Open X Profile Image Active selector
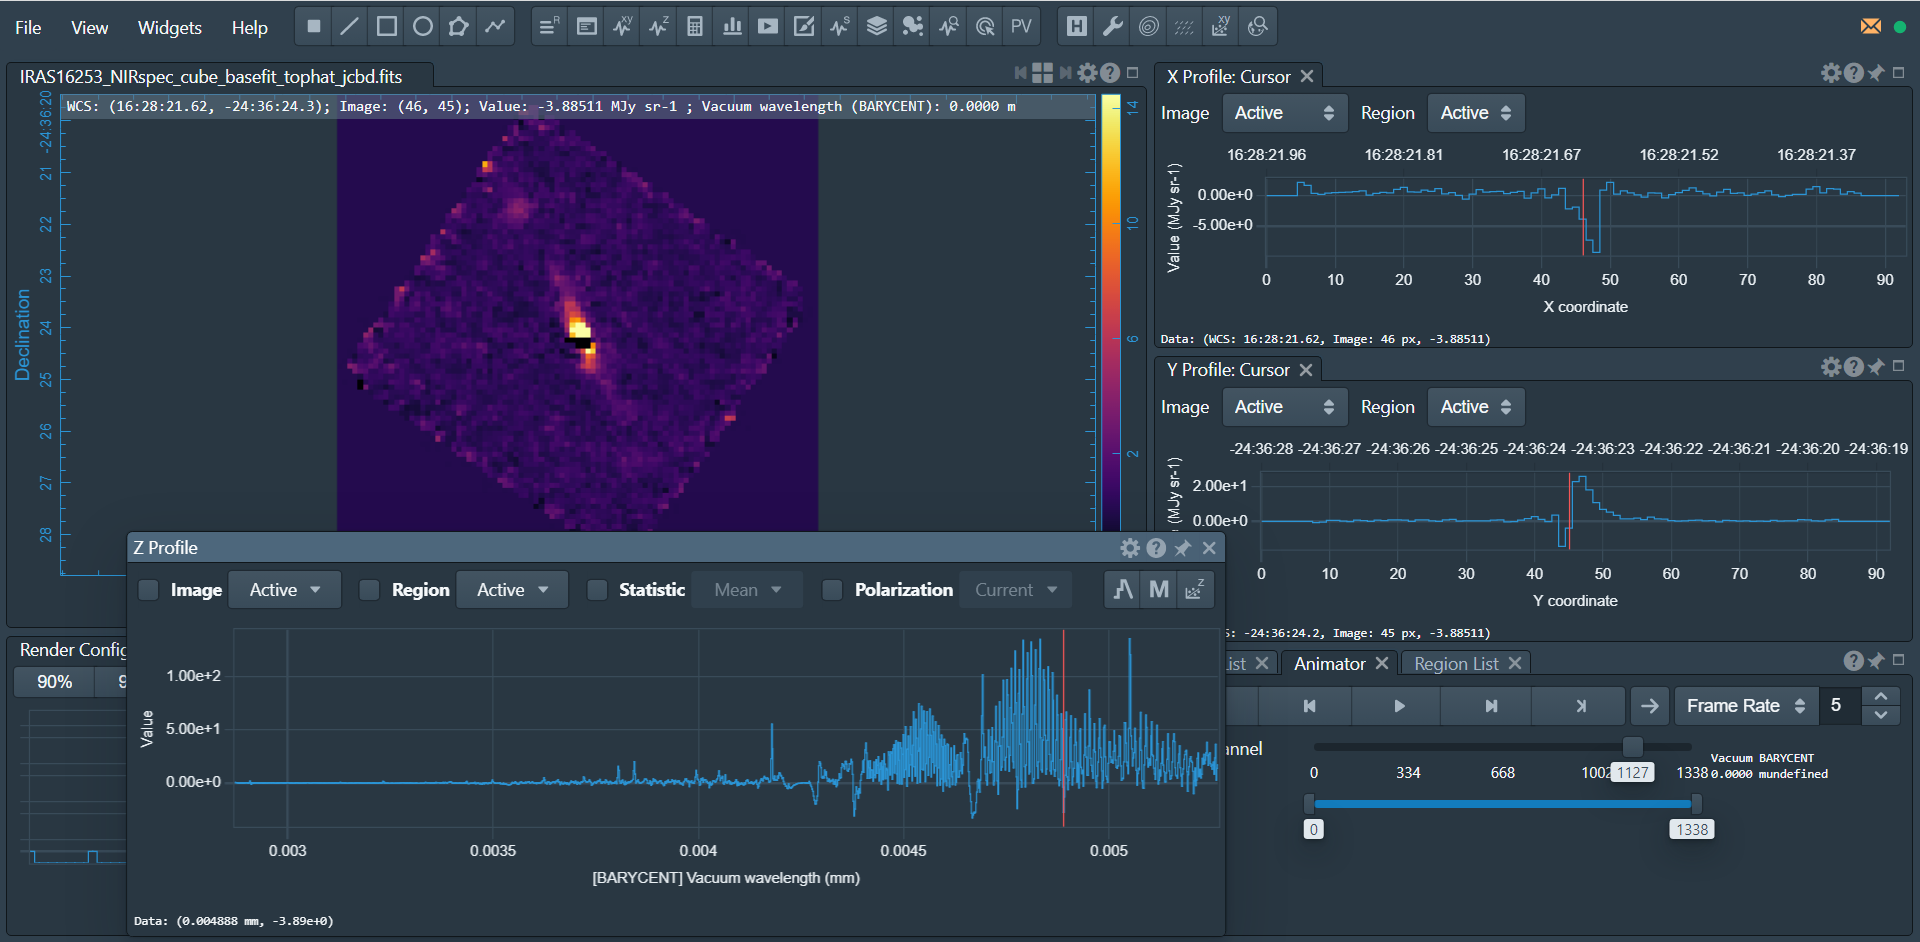1920x942 pixels. pyautogui.click(x=1285, y=113)
